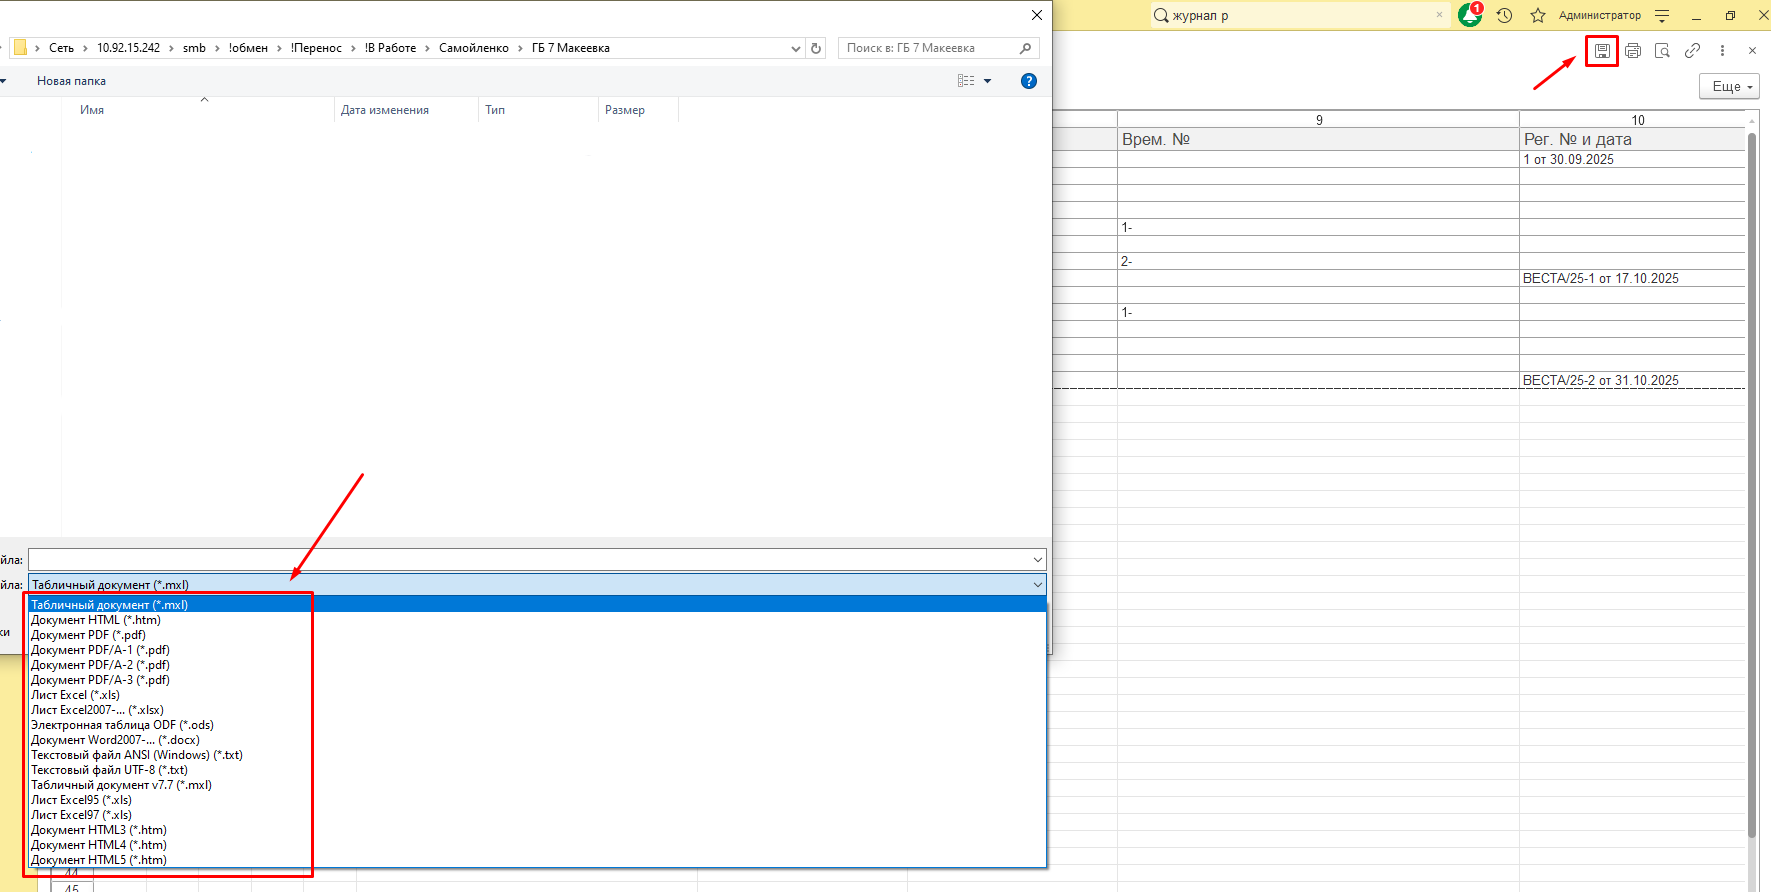Go to '!В Работе' folder in the breadcrumb

[x=390, y=48]
